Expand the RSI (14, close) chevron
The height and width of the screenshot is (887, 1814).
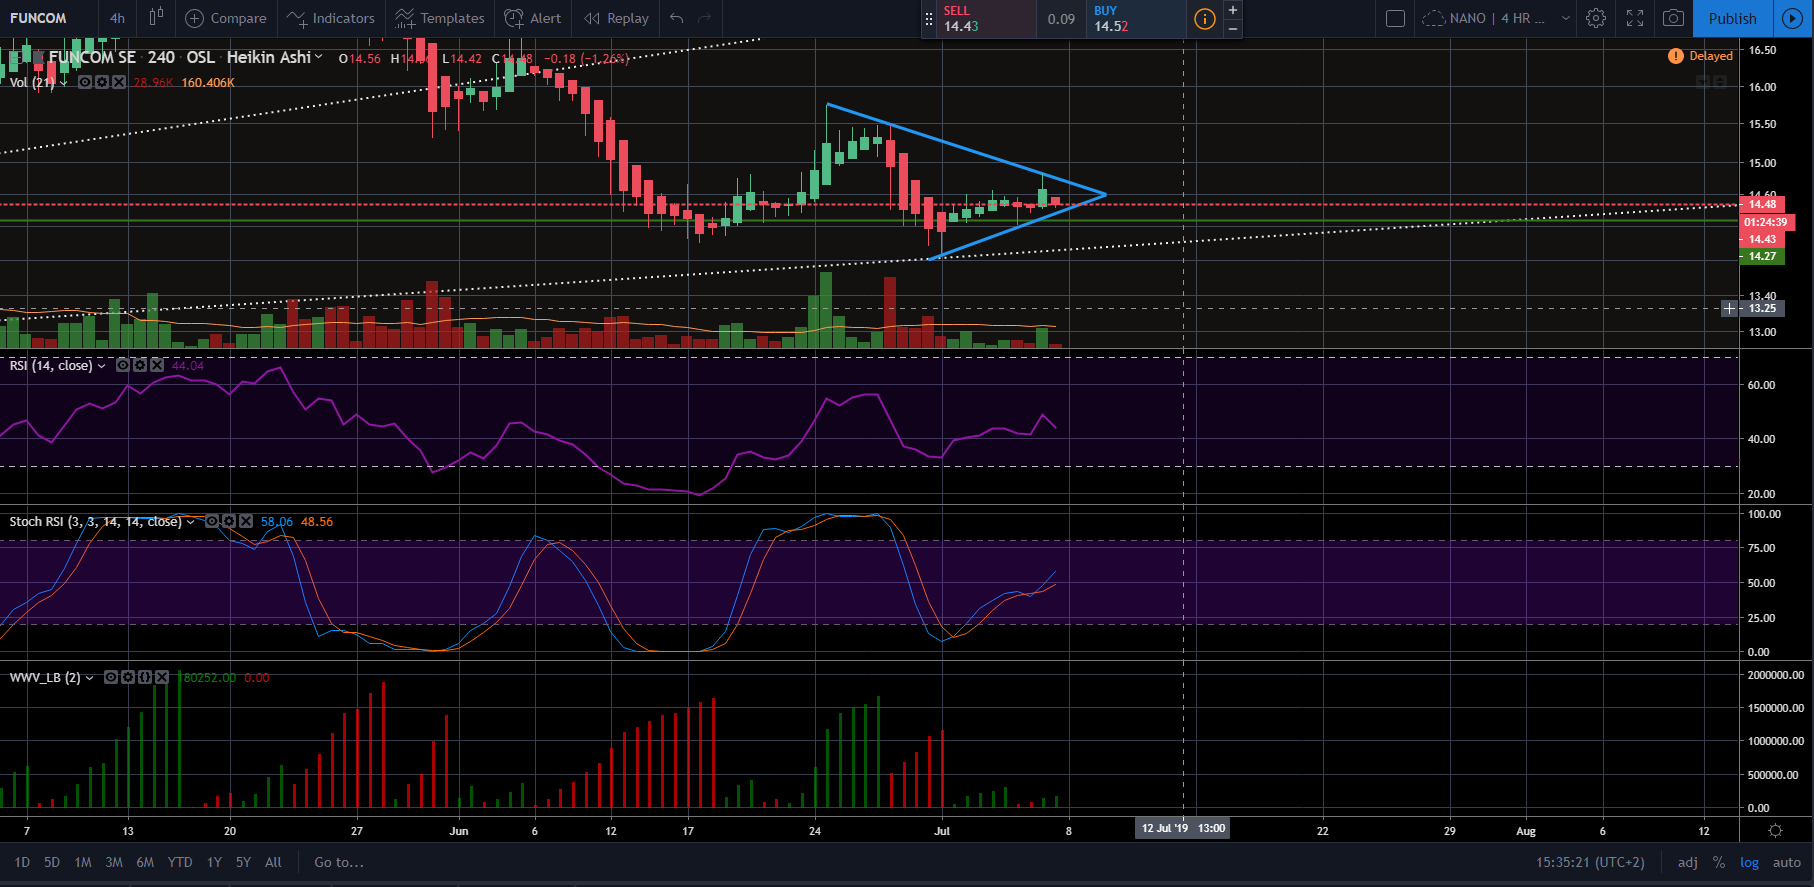[101, 366]
